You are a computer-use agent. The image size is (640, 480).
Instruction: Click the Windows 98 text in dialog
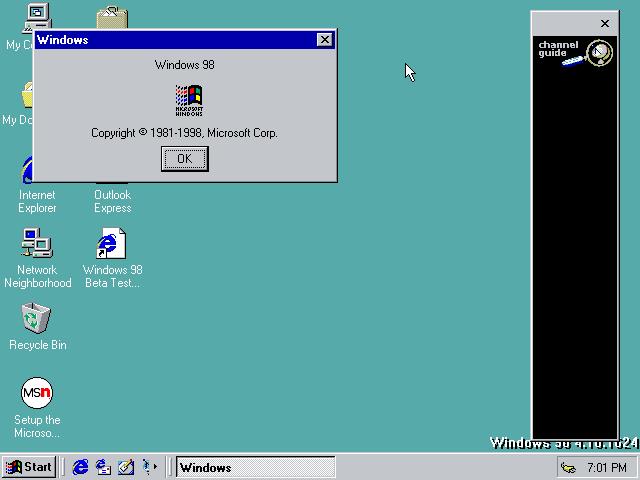pos(184,65)
